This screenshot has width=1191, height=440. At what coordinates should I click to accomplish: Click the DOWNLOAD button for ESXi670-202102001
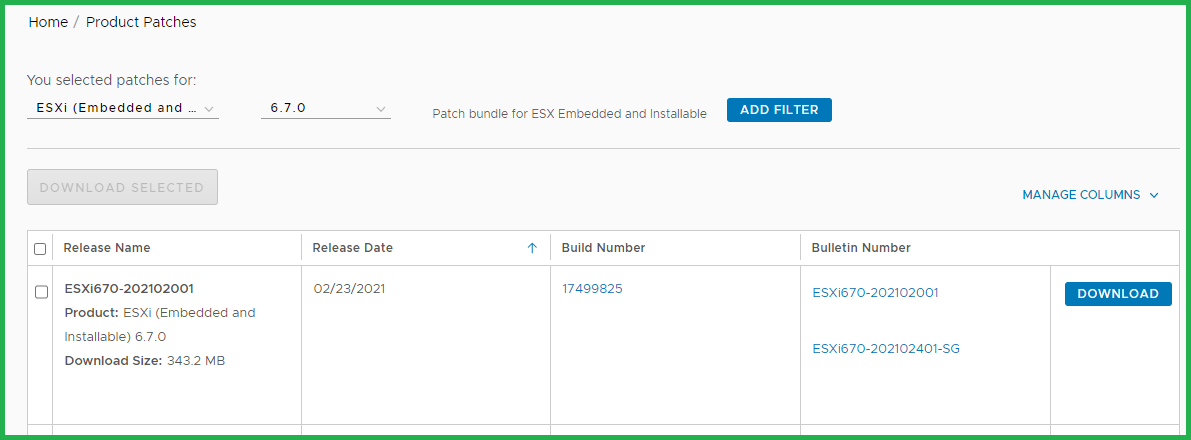[x=1118, y=293]
